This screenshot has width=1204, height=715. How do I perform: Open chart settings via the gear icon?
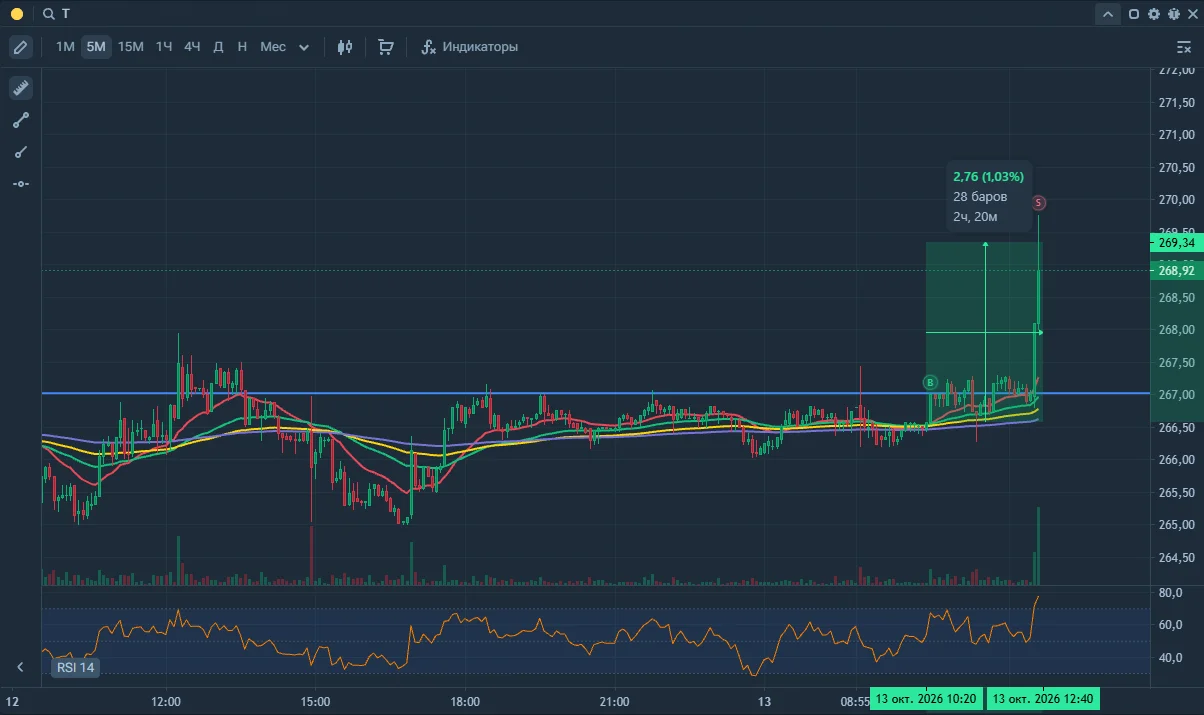tap(1153, 14)
